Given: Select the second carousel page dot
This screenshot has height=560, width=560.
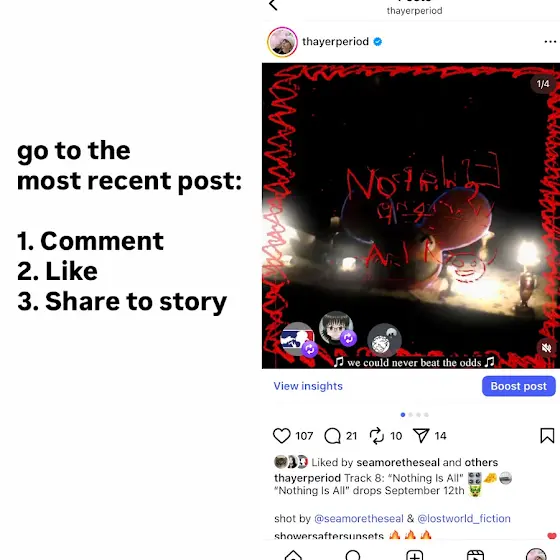Looking at the screenshot, I should pyautogui.click(x=411, y=415).
